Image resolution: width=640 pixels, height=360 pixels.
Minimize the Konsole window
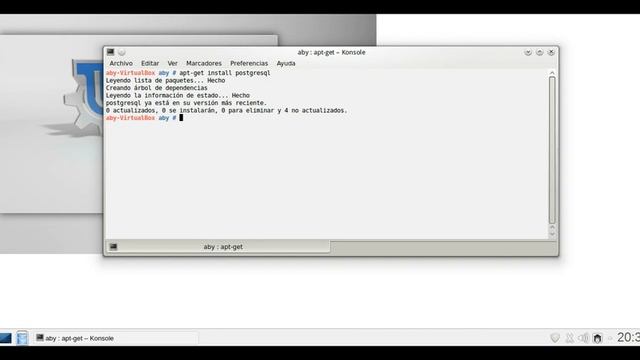528,52
